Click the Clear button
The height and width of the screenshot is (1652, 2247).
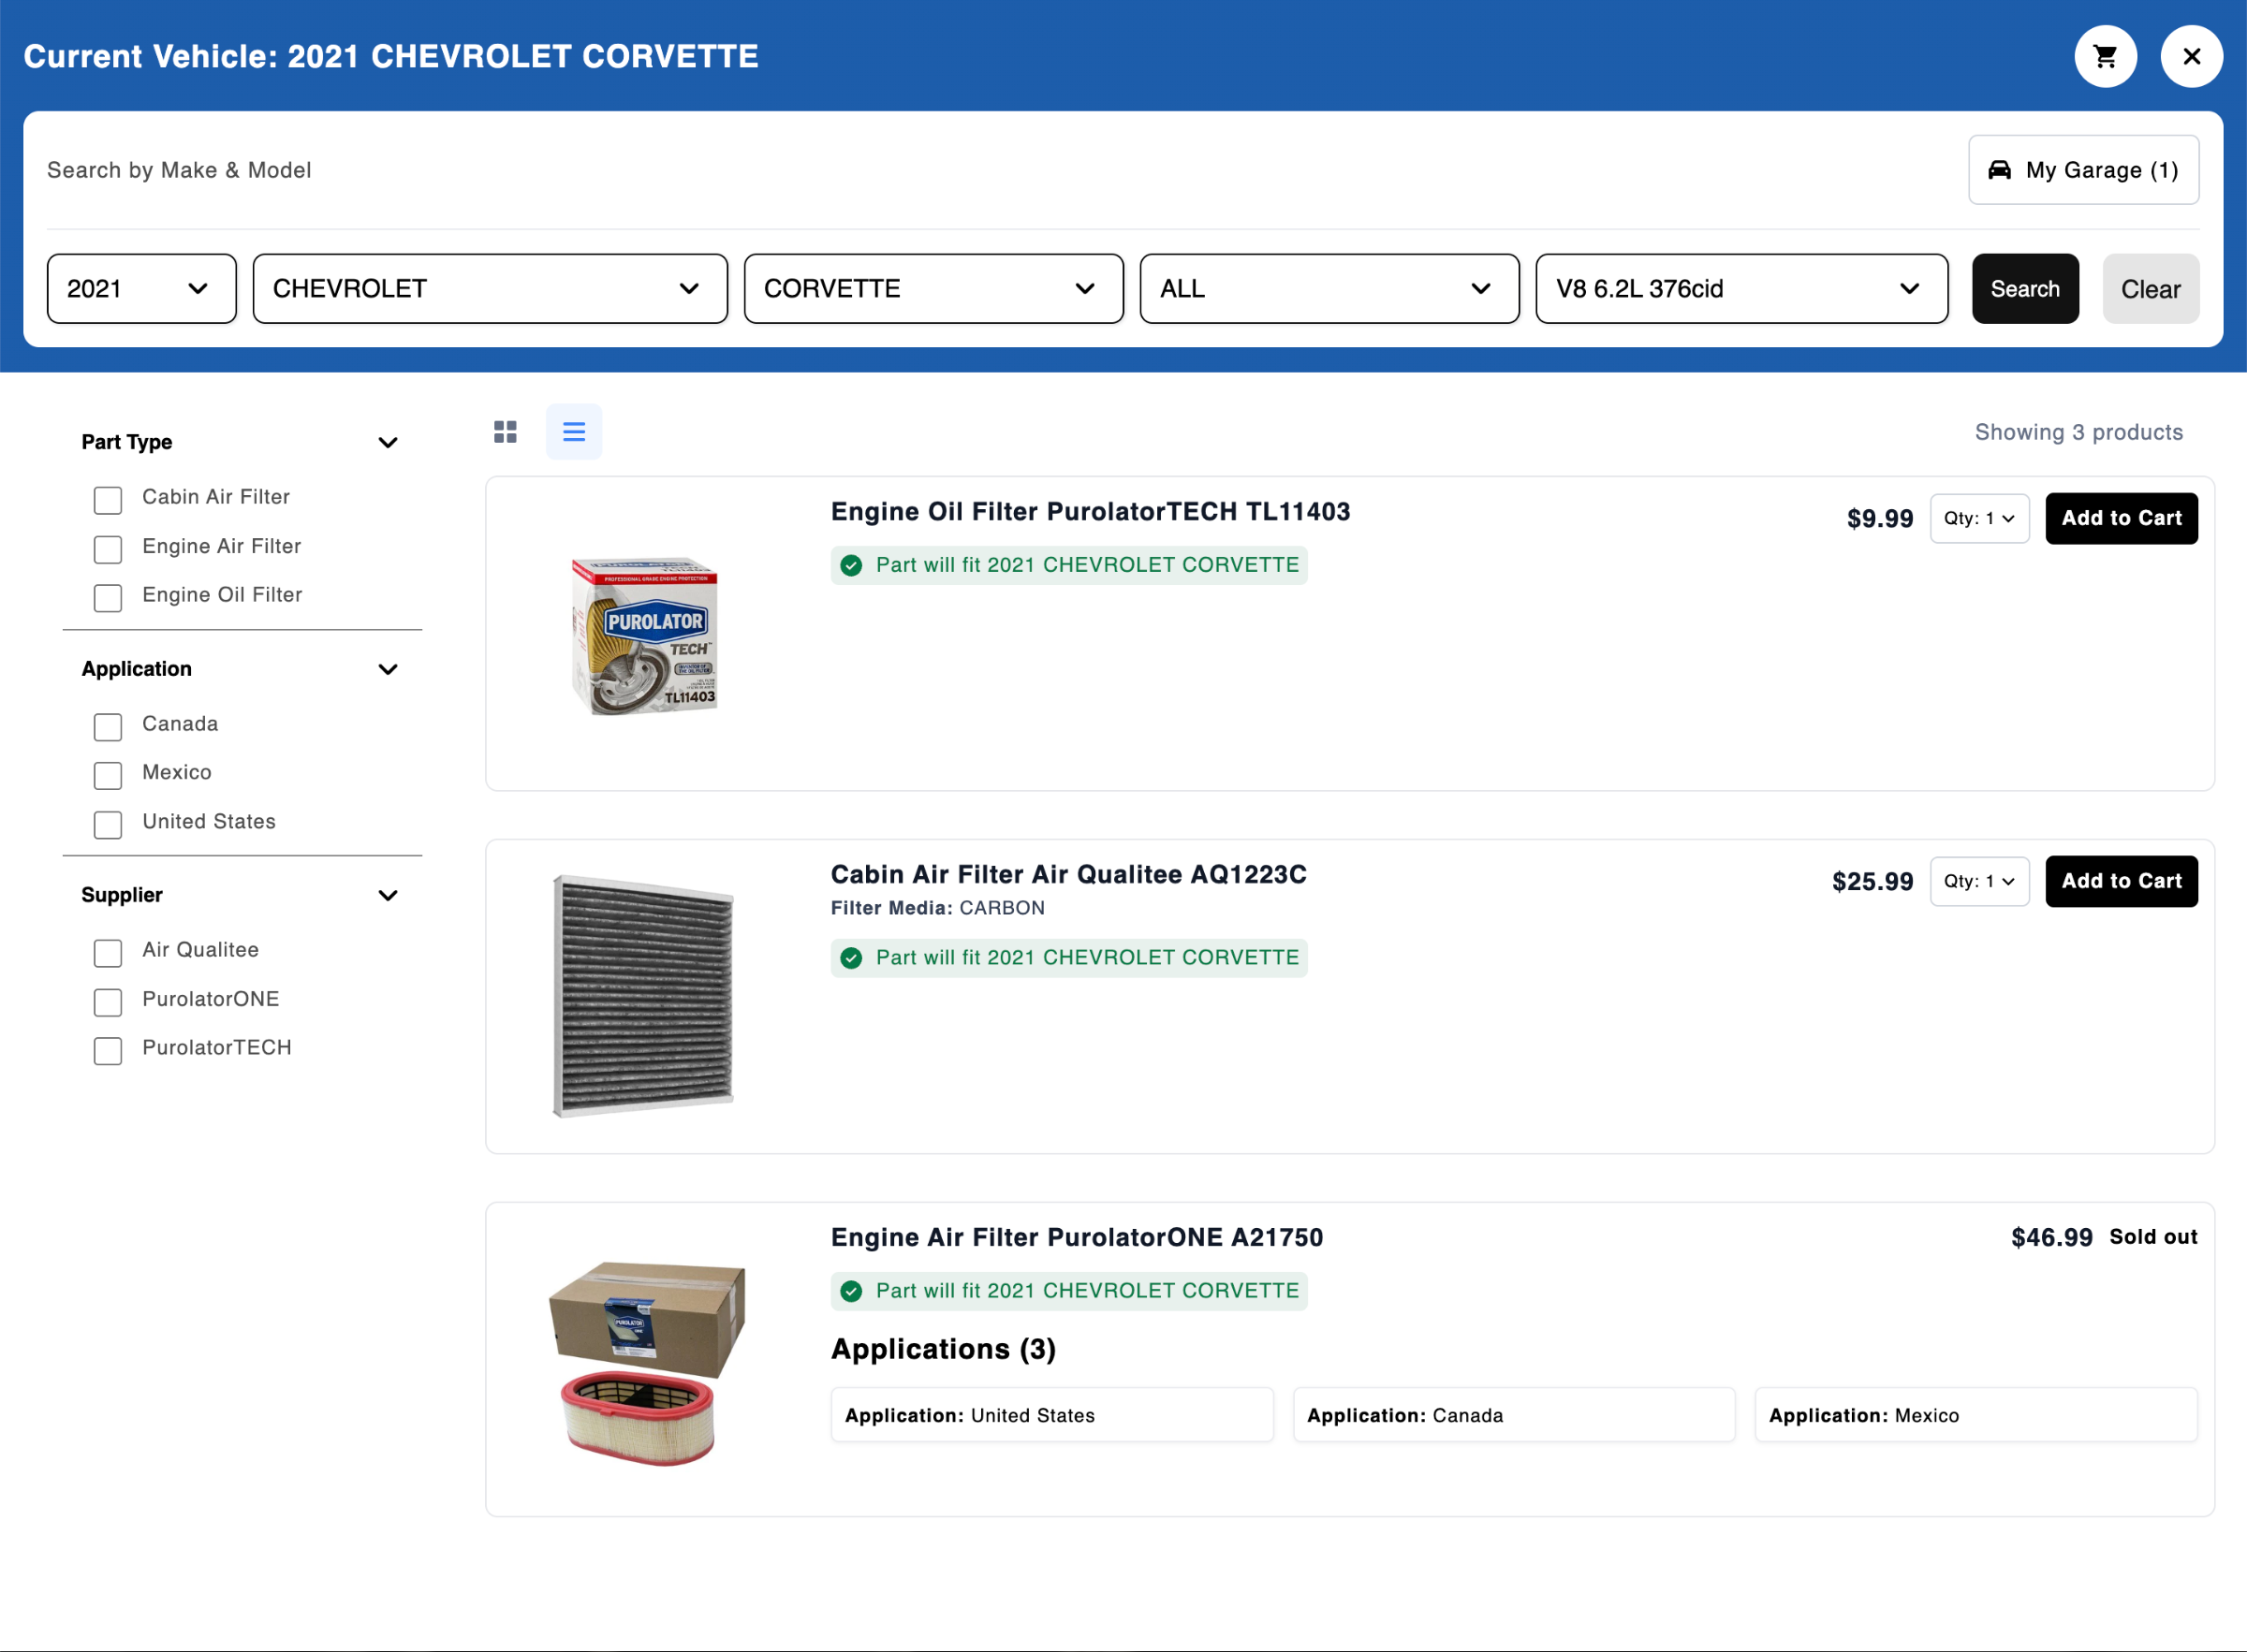tap(2150, 289)
